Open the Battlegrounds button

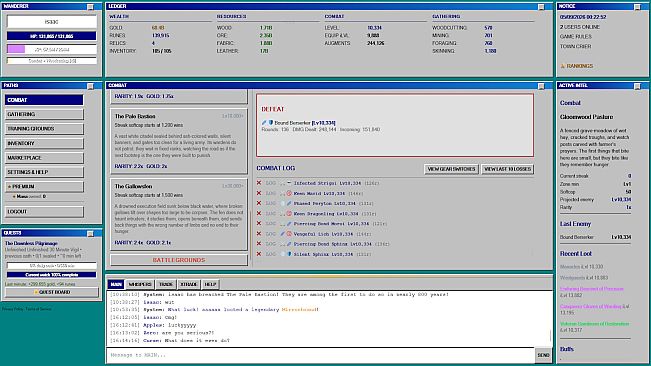point(179,260)
